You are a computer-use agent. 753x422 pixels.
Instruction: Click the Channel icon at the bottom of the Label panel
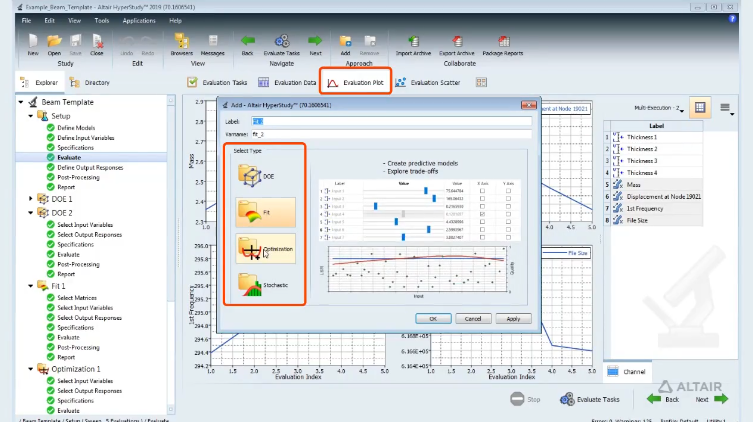click(613, 372)
